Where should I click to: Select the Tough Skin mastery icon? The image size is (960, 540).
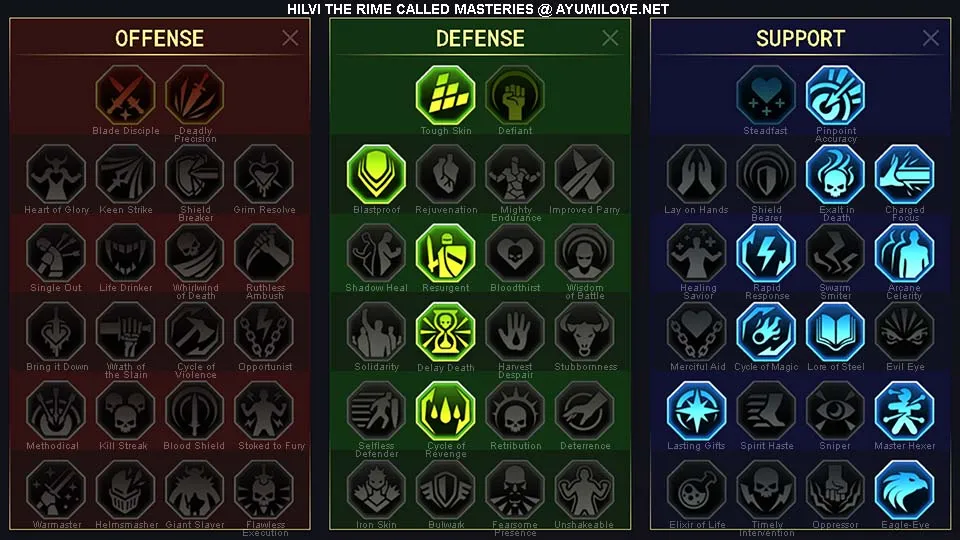[x=445, y=95]
